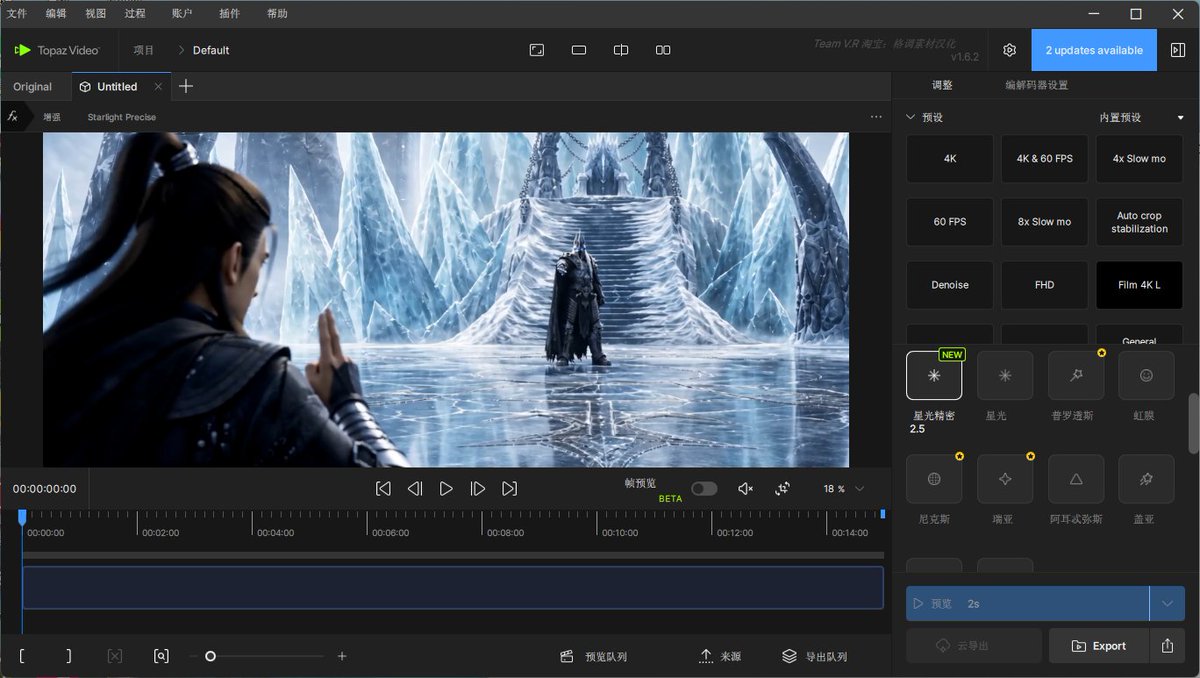Select the split-screen comparison view icon
This screenshot has height=678, width=1200.
pos(621,50)
